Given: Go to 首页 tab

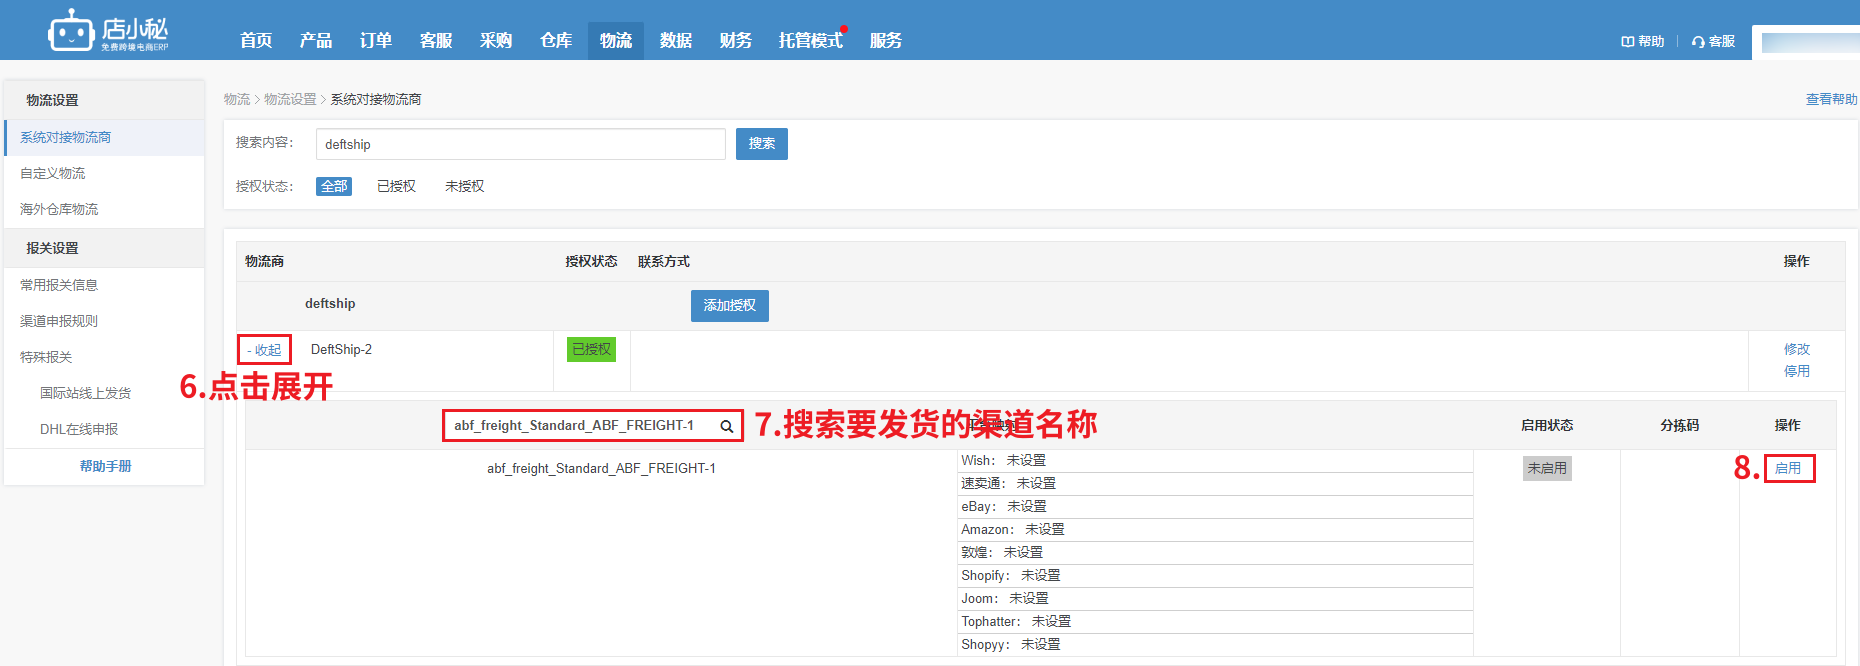Looking at the screenshot, I should pyautogui.click(x=256, y=40).
